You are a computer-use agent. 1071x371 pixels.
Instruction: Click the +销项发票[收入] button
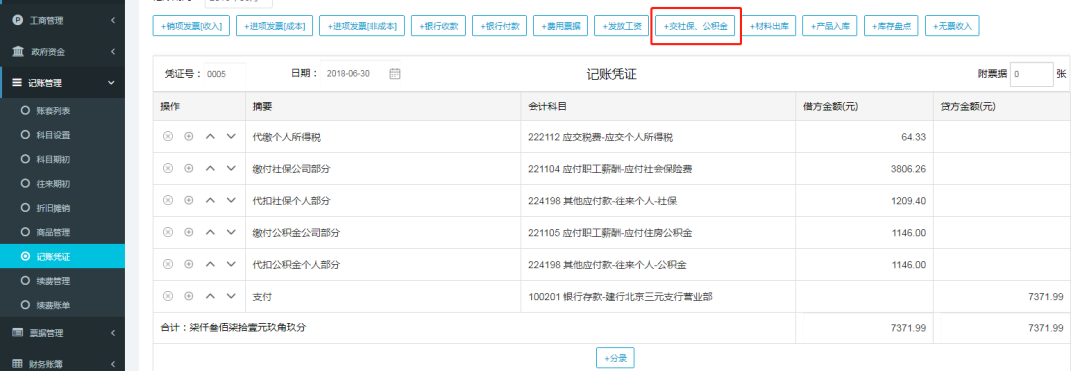[191, 26]
